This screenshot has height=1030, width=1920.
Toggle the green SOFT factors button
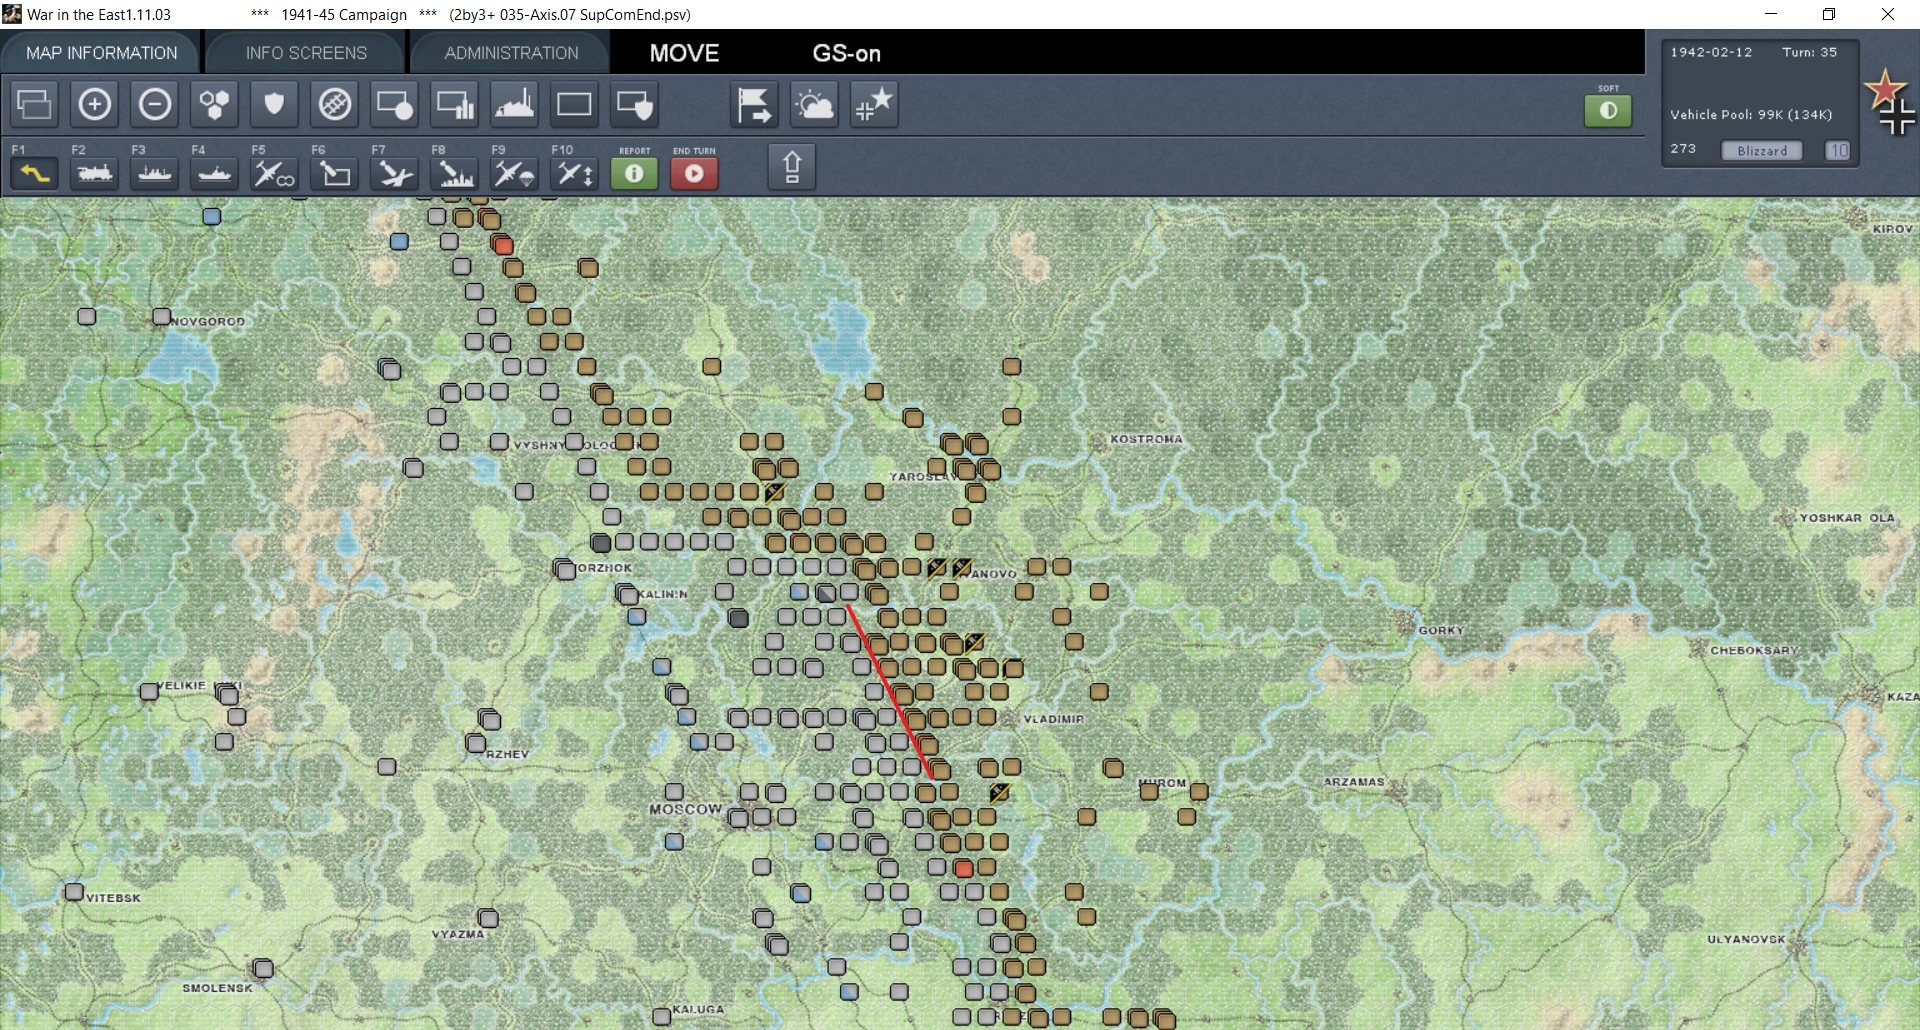pyautogui.click(x=1608, y=110)
